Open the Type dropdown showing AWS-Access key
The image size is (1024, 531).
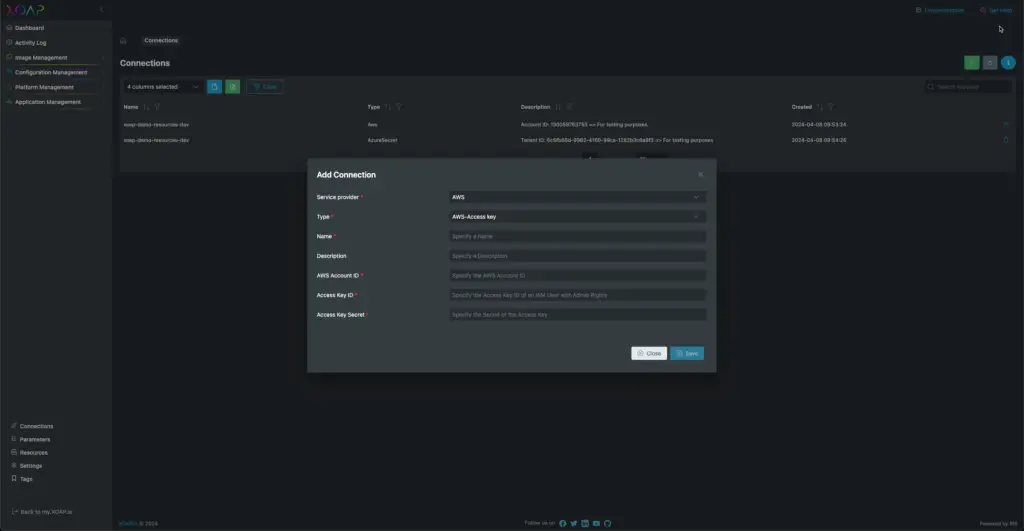click(x=577, y=216)
